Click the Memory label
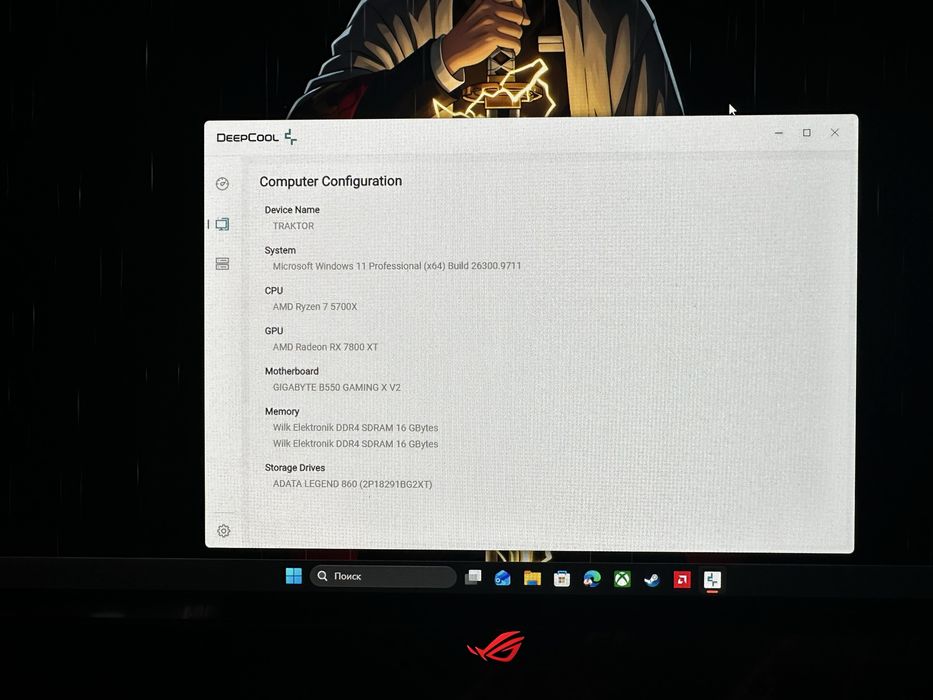The width and height of the screenshot is (933, 700). point(282,412)
